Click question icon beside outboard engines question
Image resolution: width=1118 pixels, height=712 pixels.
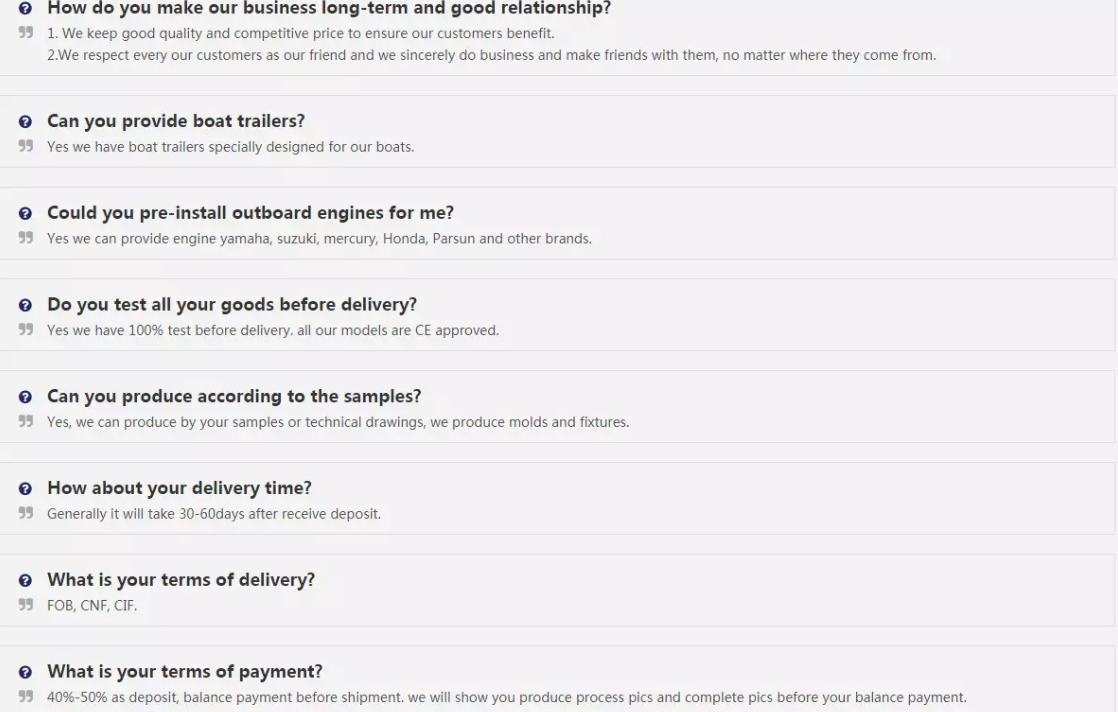[25, 214]
